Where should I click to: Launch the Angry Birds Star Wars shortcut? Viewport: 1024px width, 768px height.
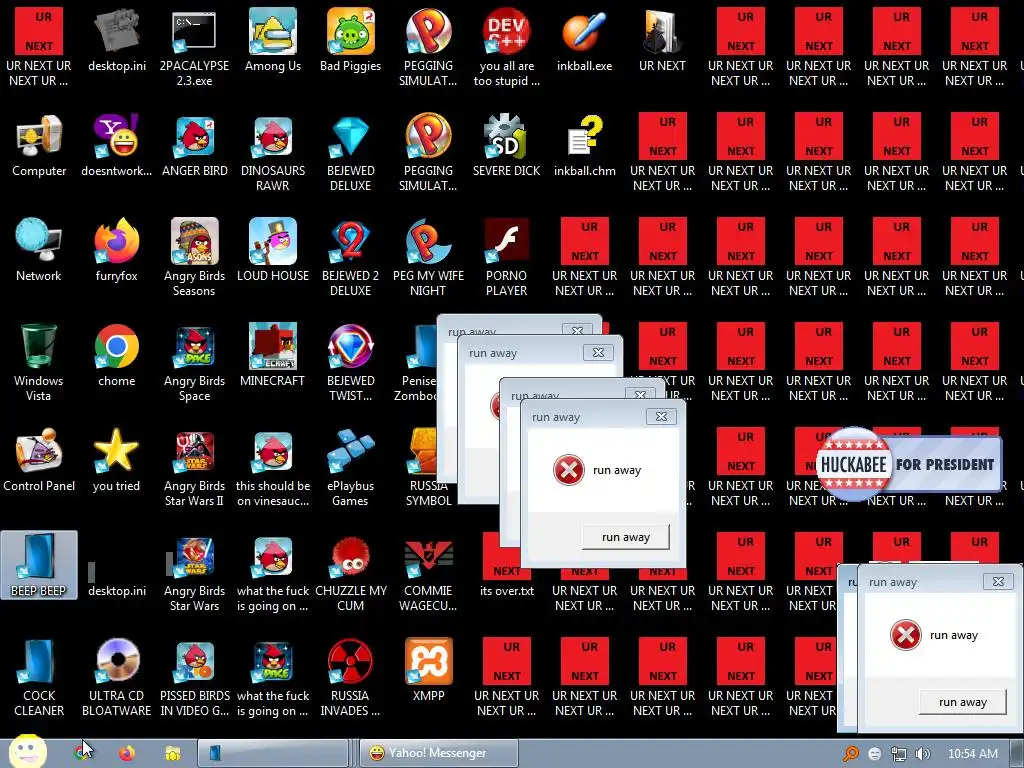point(195,573)
